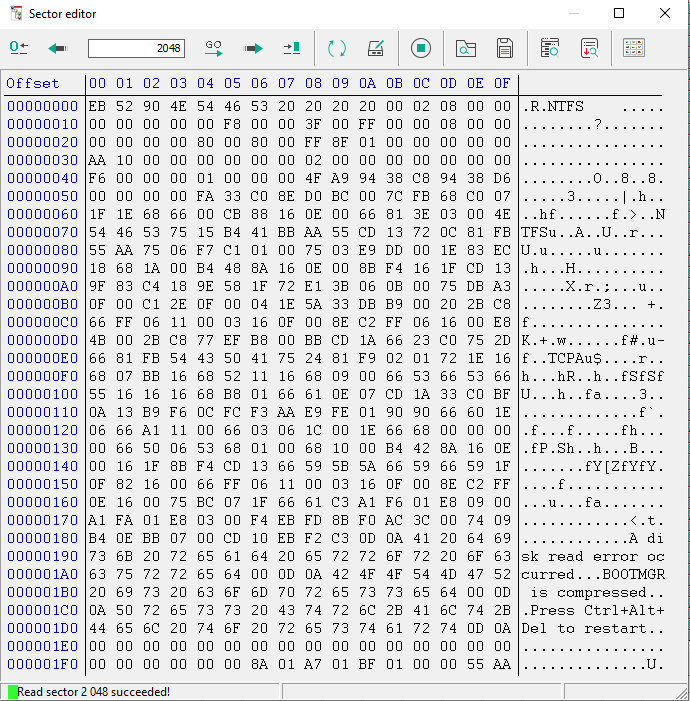The height and width of the screenshot is (701, 690).
Task: Click the 08 column header
Action: [x=313, y=84]
